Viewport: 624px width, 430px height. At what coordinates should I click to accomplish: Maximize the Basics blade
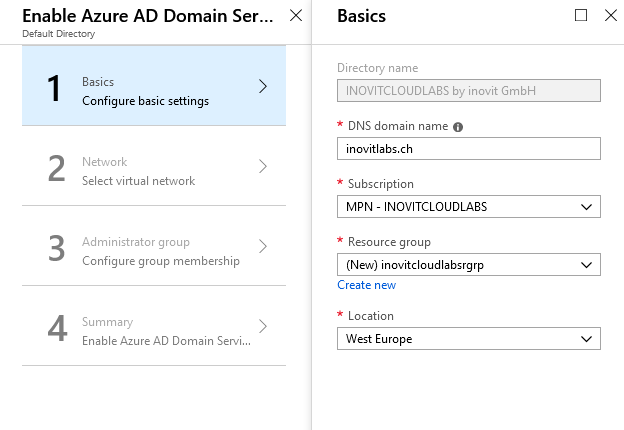581,16
